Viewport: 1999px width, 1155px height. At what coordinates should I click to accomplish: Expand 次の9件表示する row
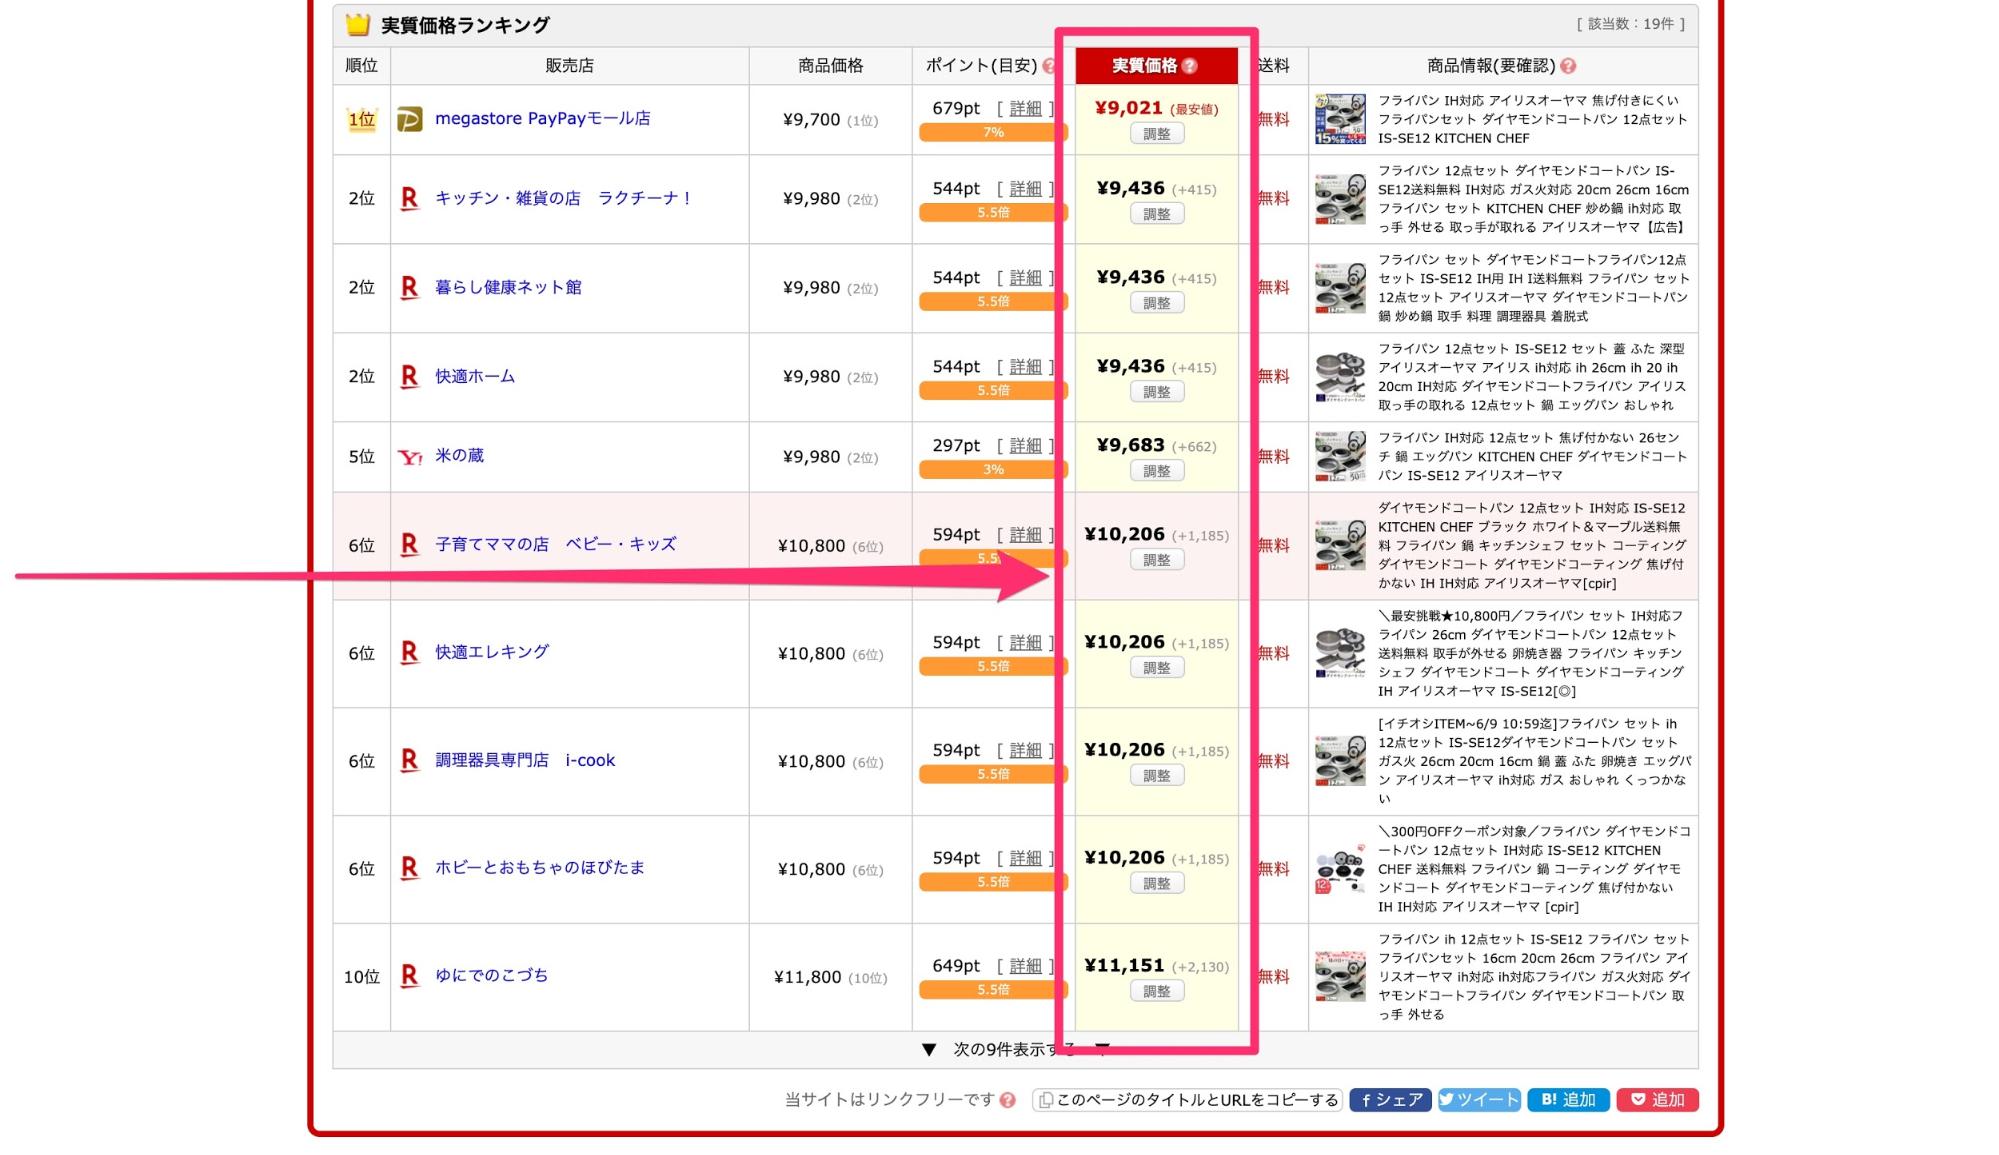tap(1015, 1049)
